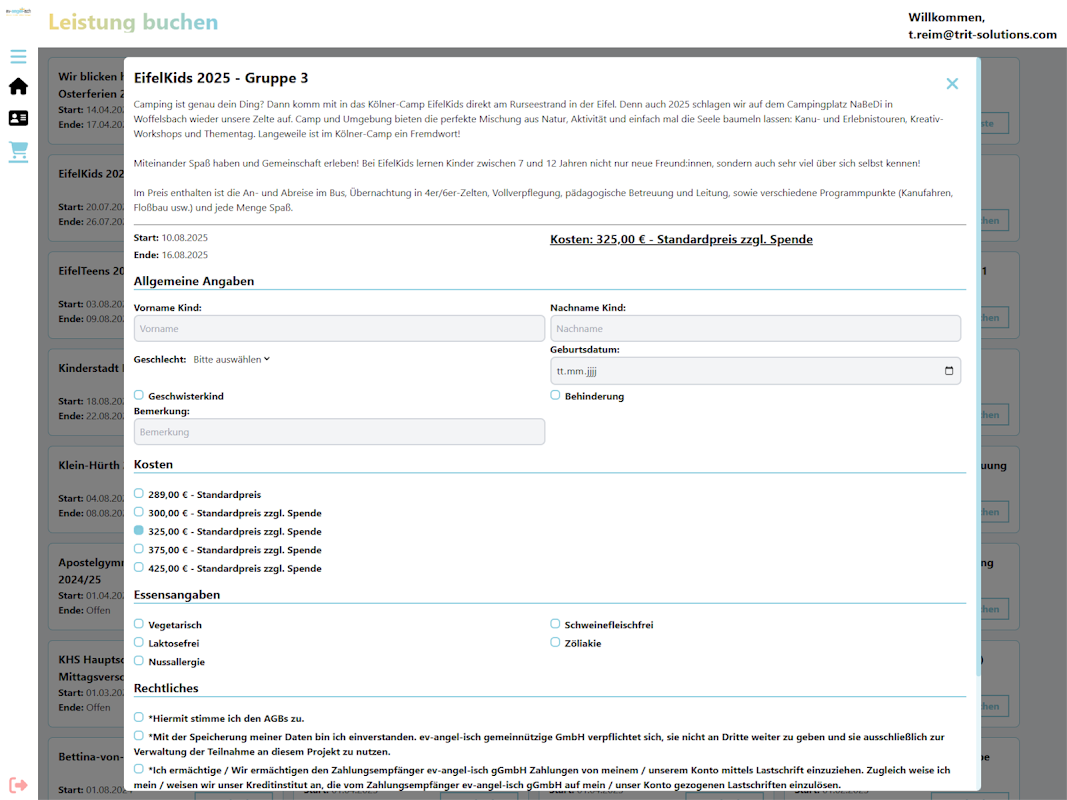
Task: Focus the Nachname Kind field
Action: 755,329
